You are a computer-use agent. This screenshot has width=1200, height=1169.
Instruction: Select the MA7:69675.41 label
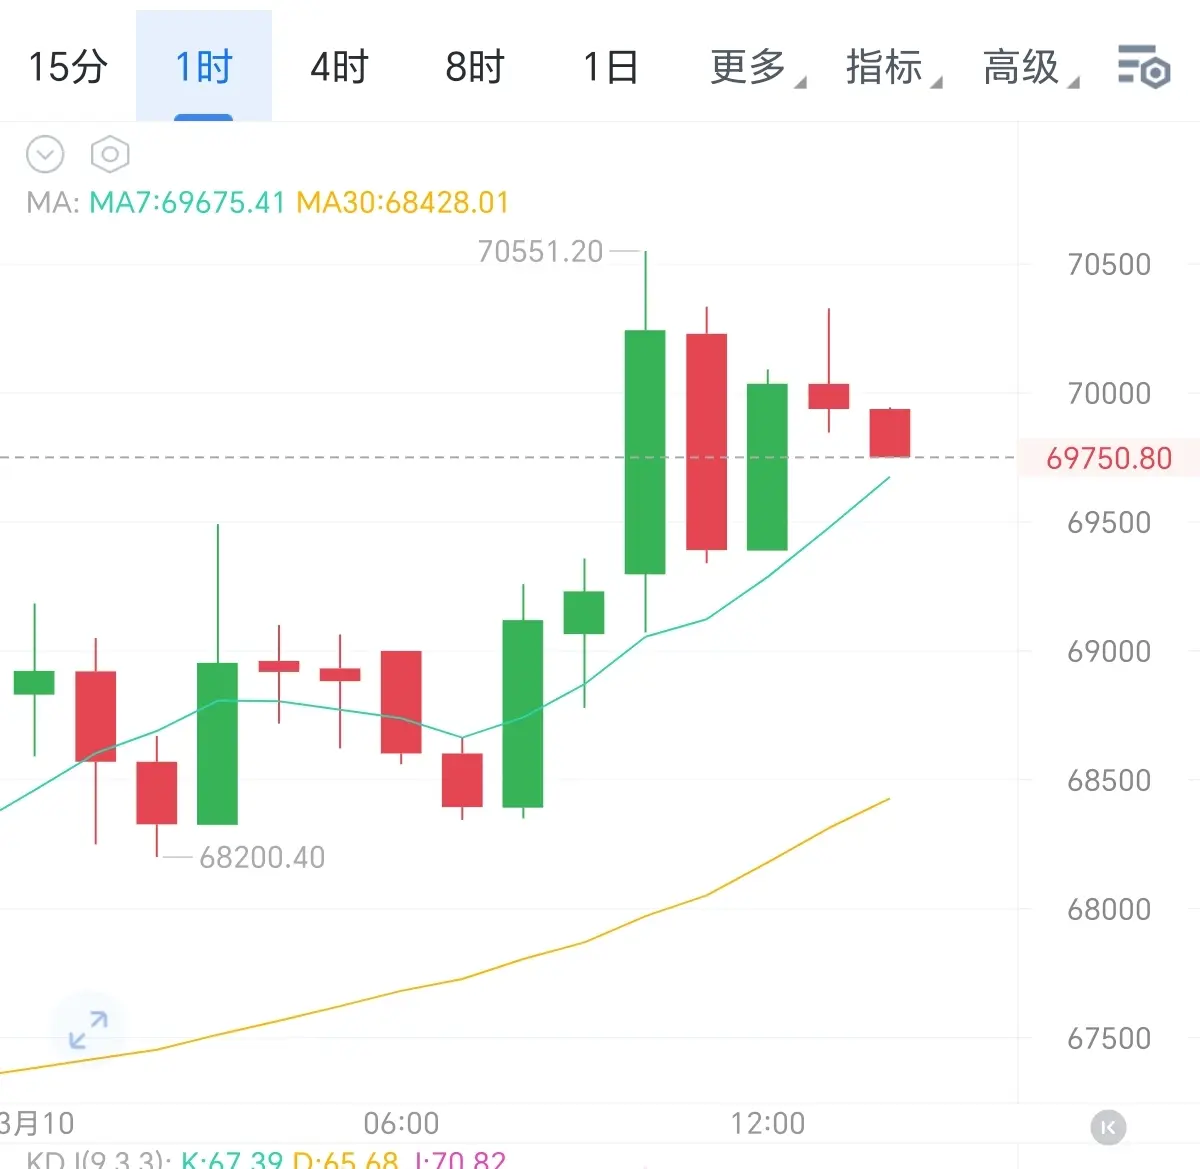(x=187, y=203)
